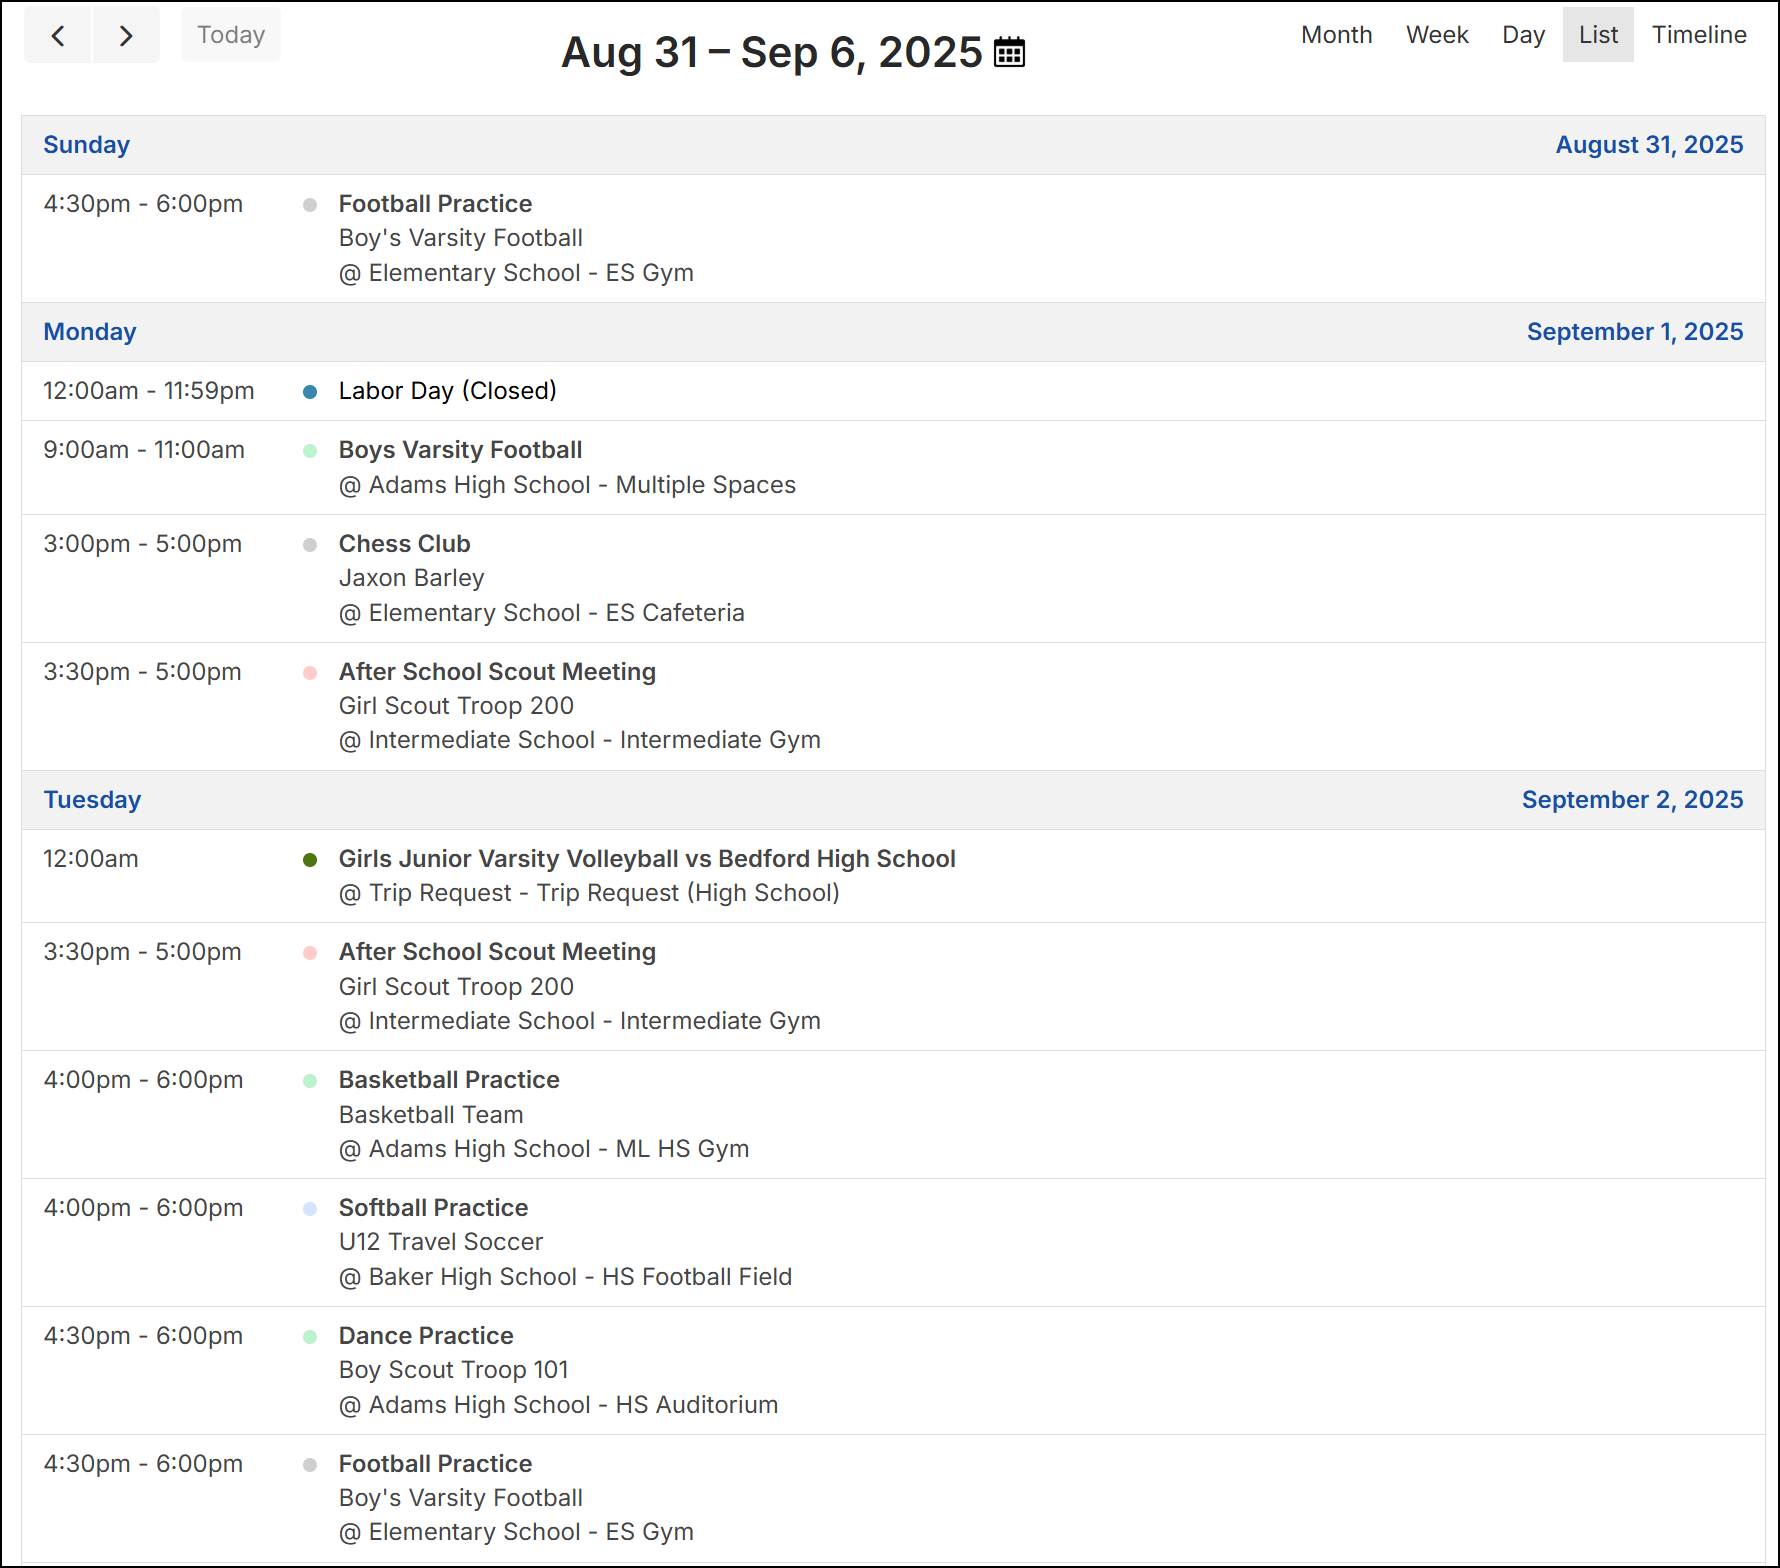
Task: Open the September 1, 2025 date link
Action: point(1635,332)
